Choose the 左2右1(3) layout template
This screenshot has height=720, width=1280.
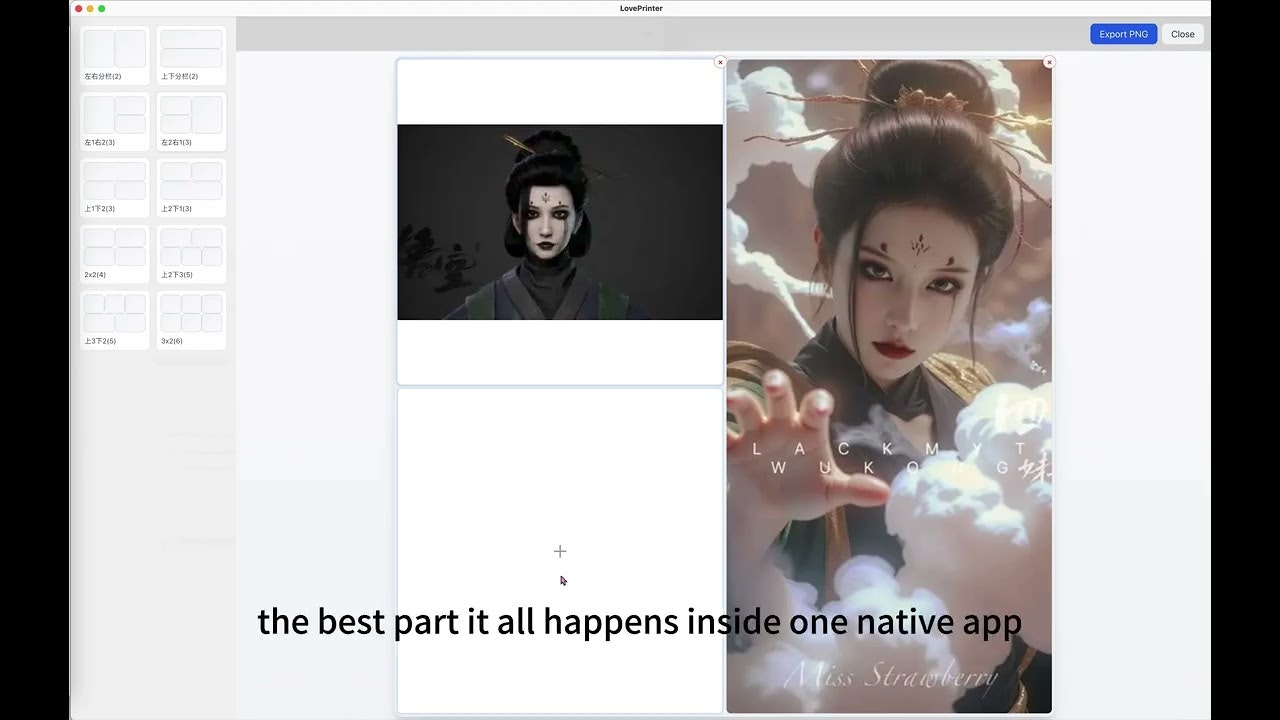[x=191, y=121]
